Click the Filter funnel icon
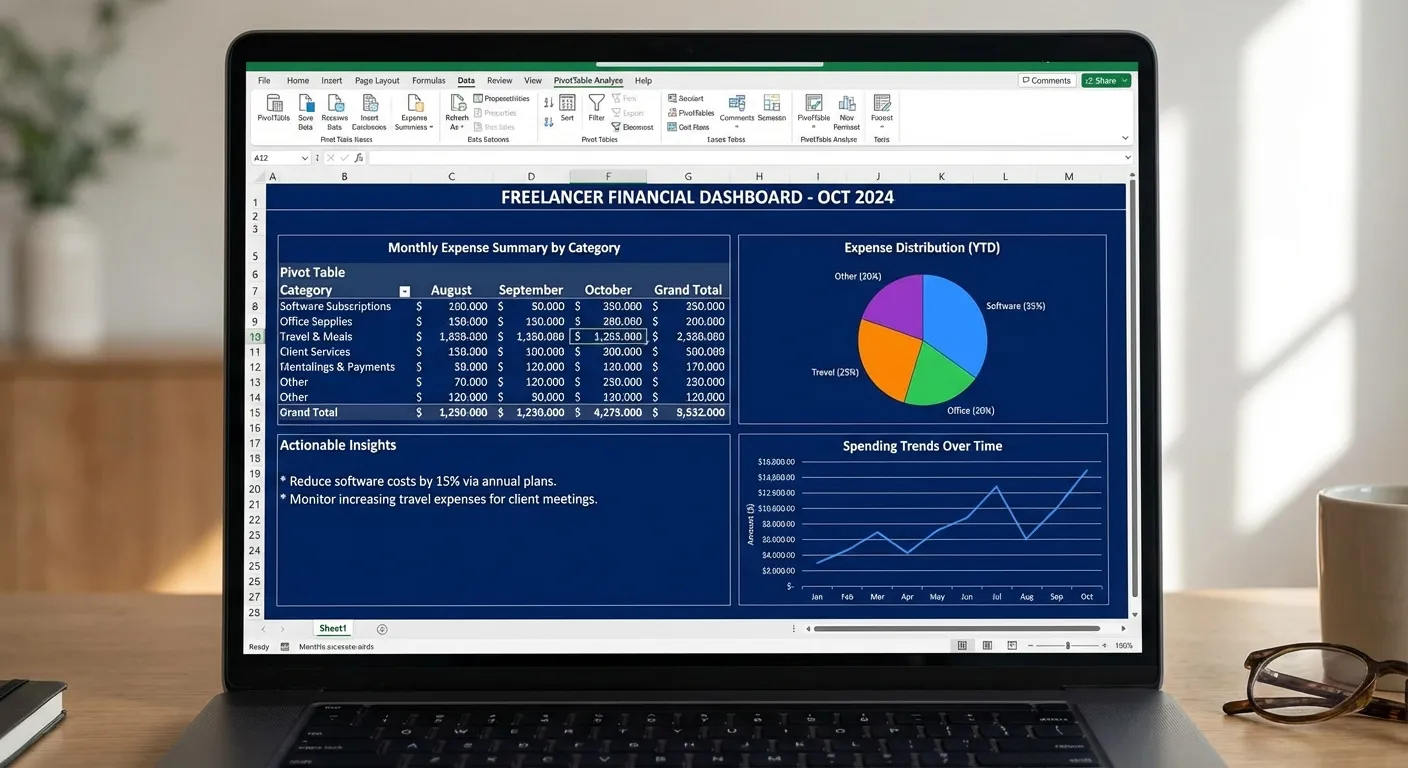This screenshot has height=768, width=1408. click(x=596, y=102)
